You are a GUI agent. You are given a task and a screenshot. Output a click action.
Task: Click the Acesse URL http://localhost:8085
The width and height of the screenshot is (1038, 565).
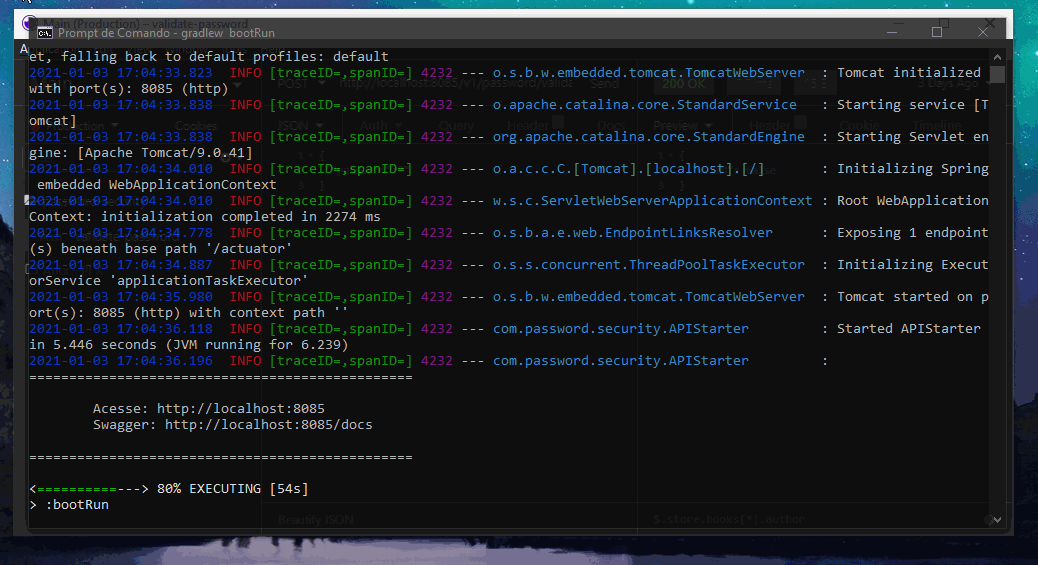tap(240, 409)
